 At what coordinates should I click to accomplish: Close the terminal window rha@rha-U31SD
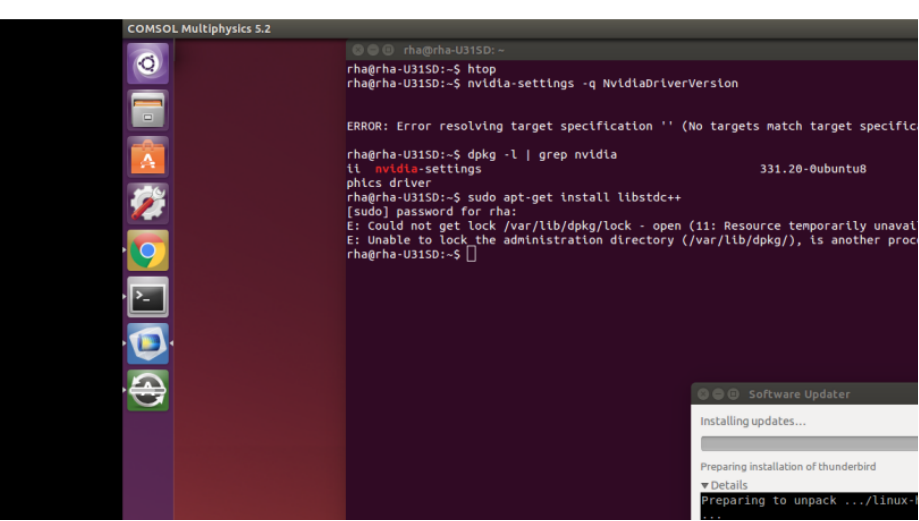point(358,50)
